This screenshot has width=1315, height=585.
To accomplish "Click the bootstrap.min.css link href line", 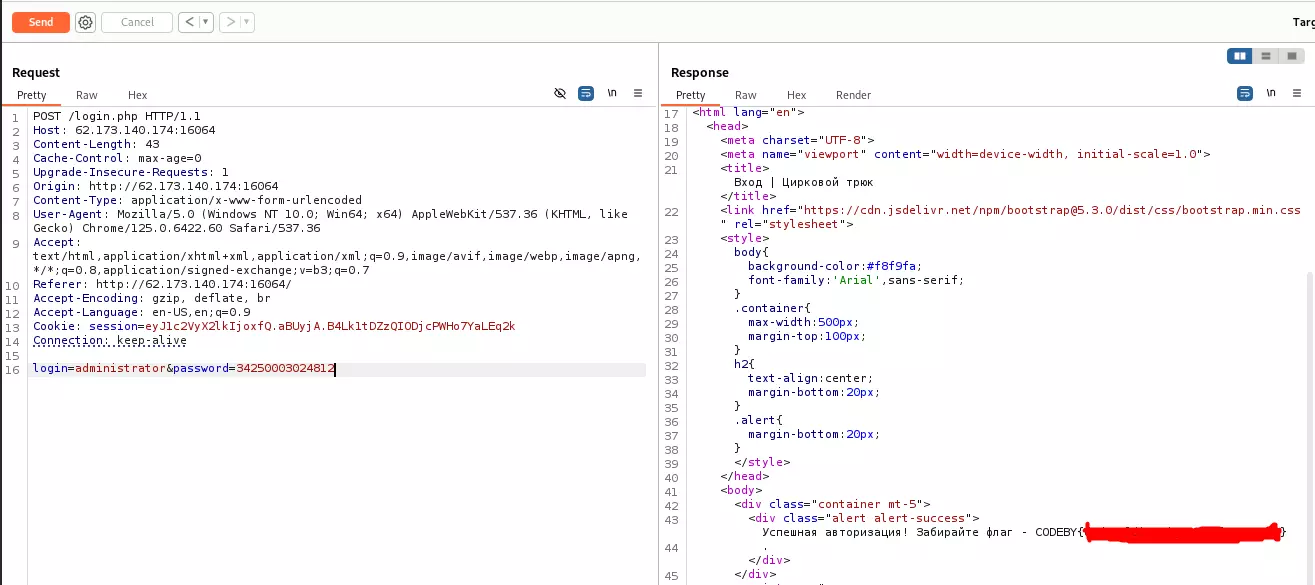I will (x=1010, y=211).
